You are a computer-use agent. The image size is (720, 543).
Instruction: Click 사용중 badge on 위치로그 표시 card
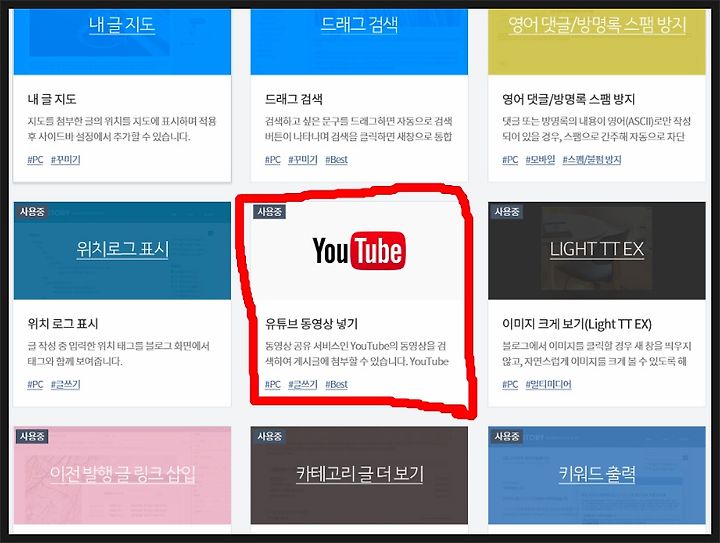(x=32, y=212)
